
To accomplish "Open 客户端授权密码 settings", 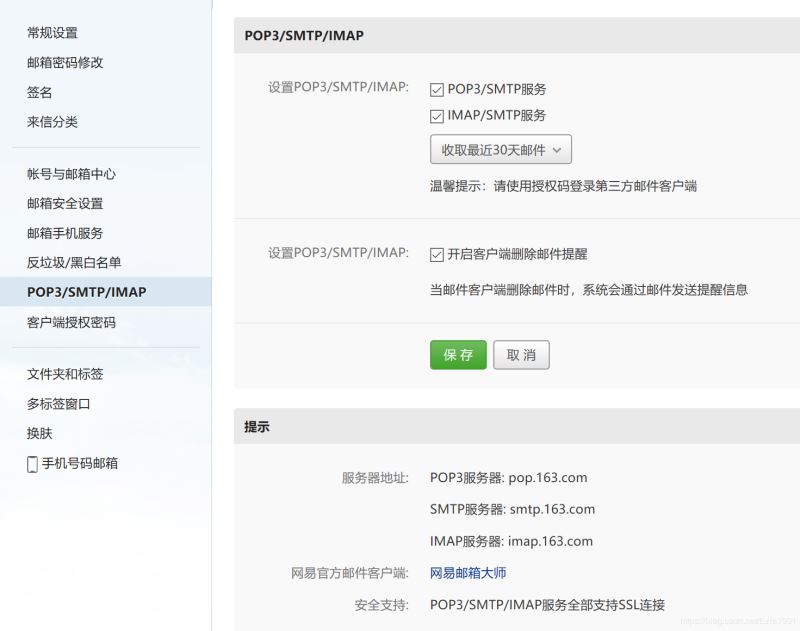I will coord(71,322).
